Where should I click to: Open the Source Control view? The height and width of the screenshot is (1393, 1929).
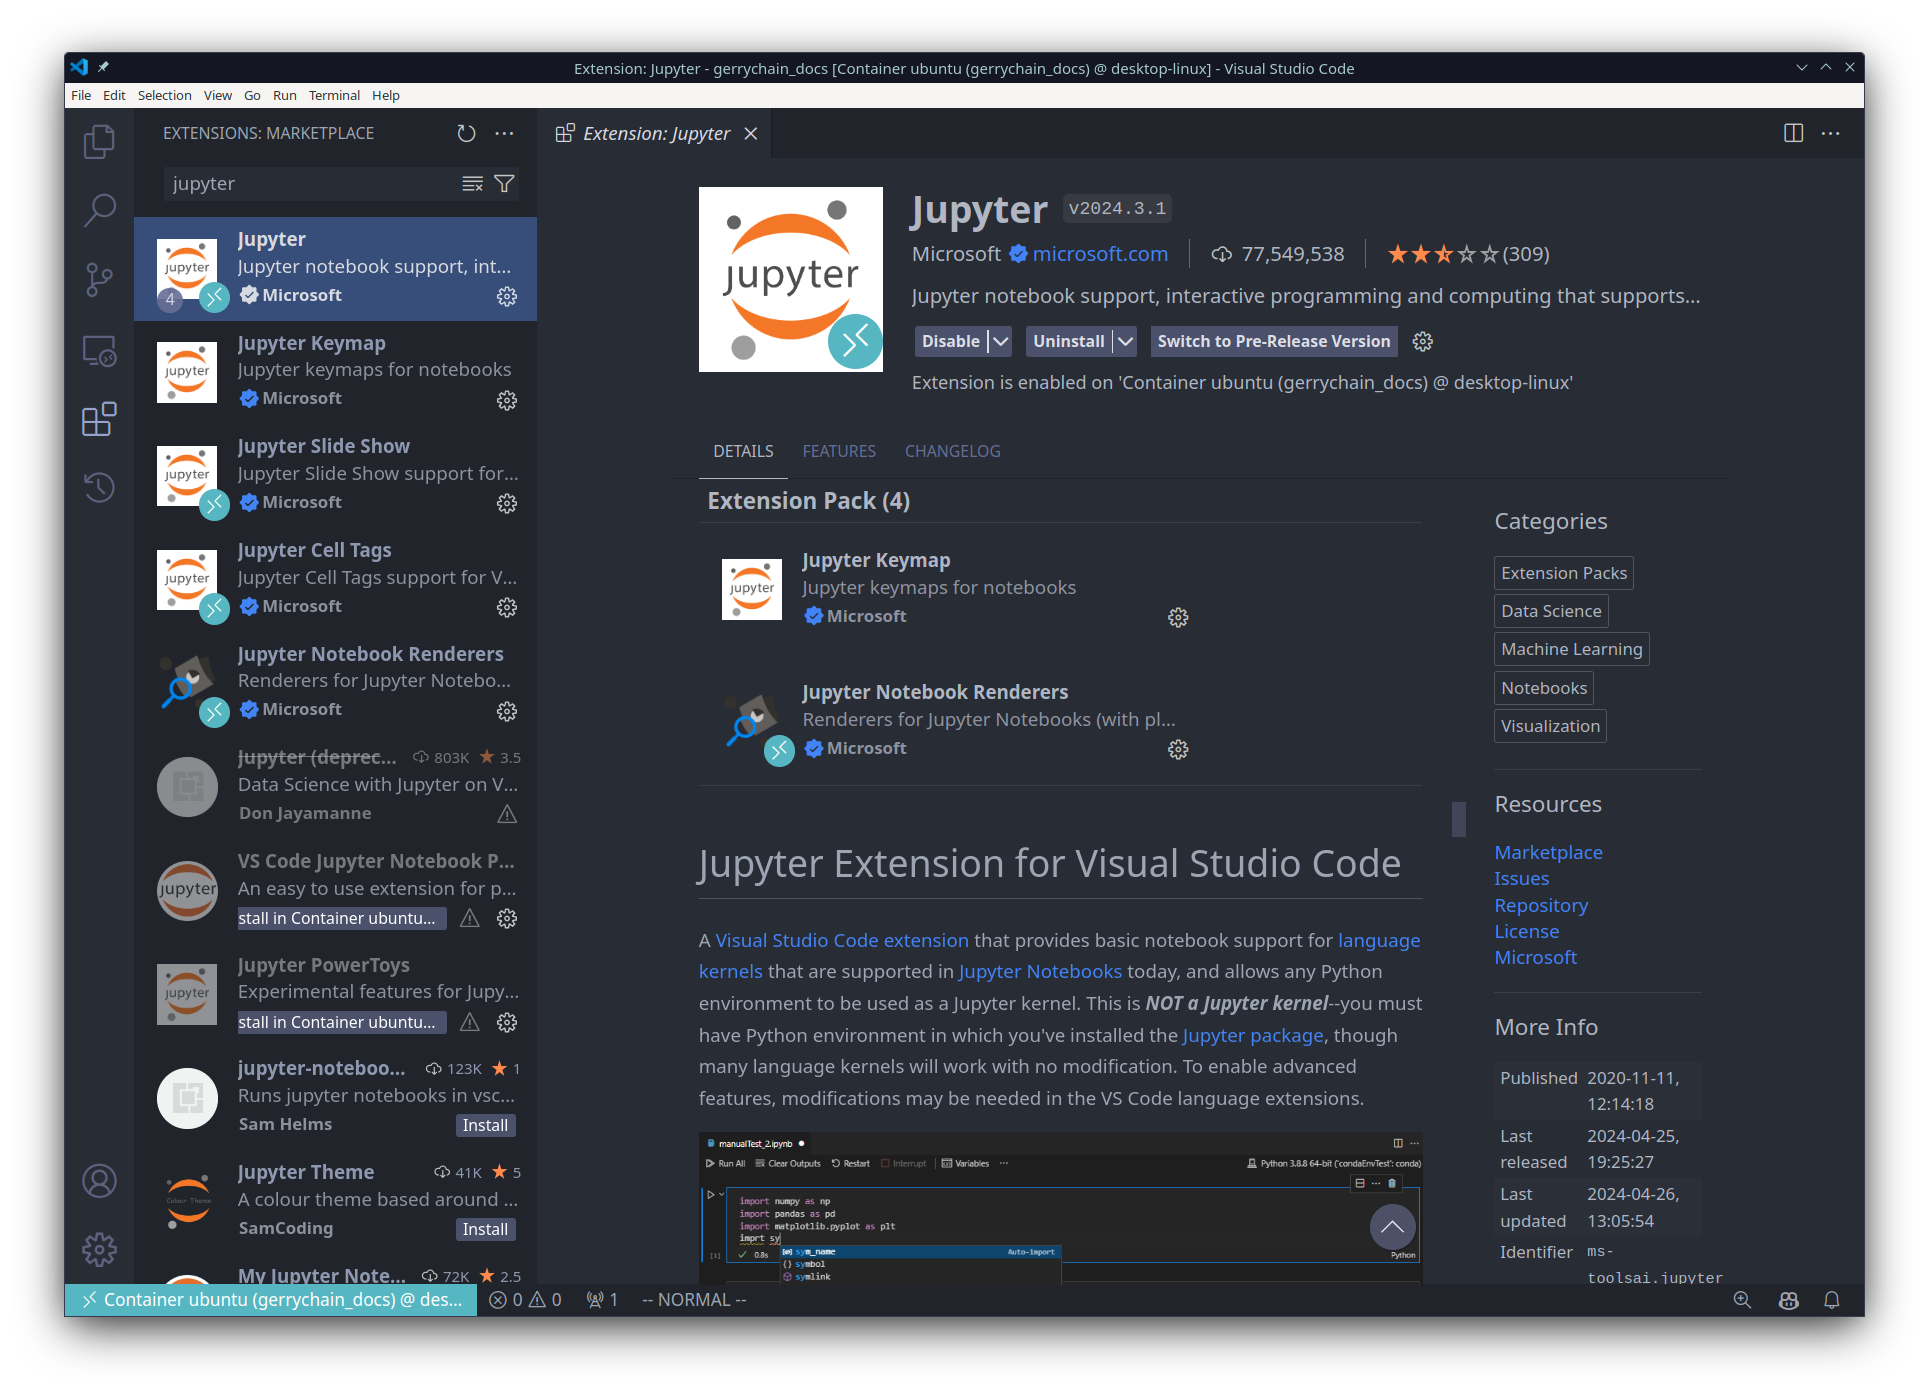pyautogui.click(x=99, y=280)
